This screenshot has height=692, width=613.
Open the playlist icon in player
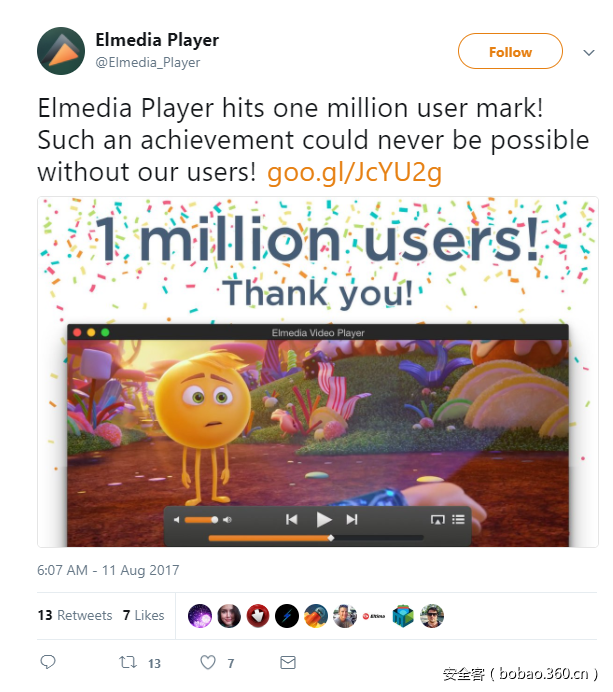459,519
